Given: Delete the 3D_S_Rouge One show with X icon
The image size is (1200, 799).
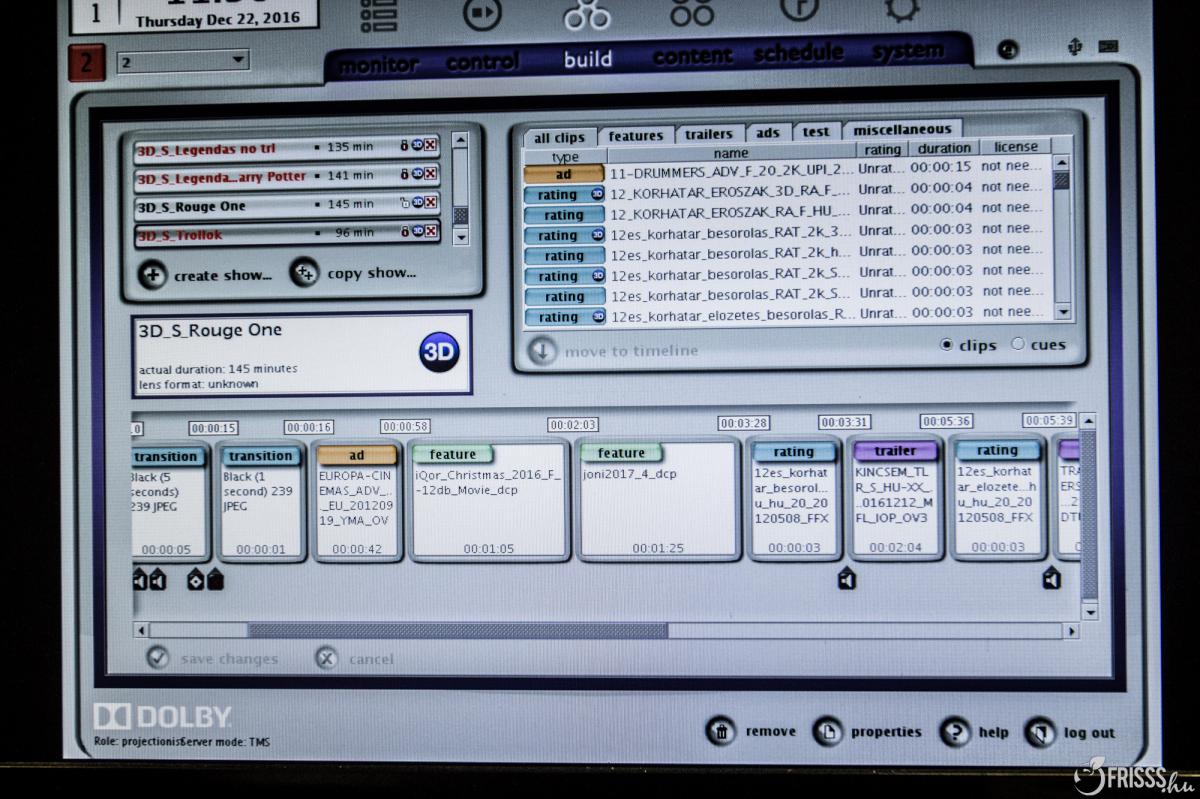Looking at the screenshot, I should [430, 204].
